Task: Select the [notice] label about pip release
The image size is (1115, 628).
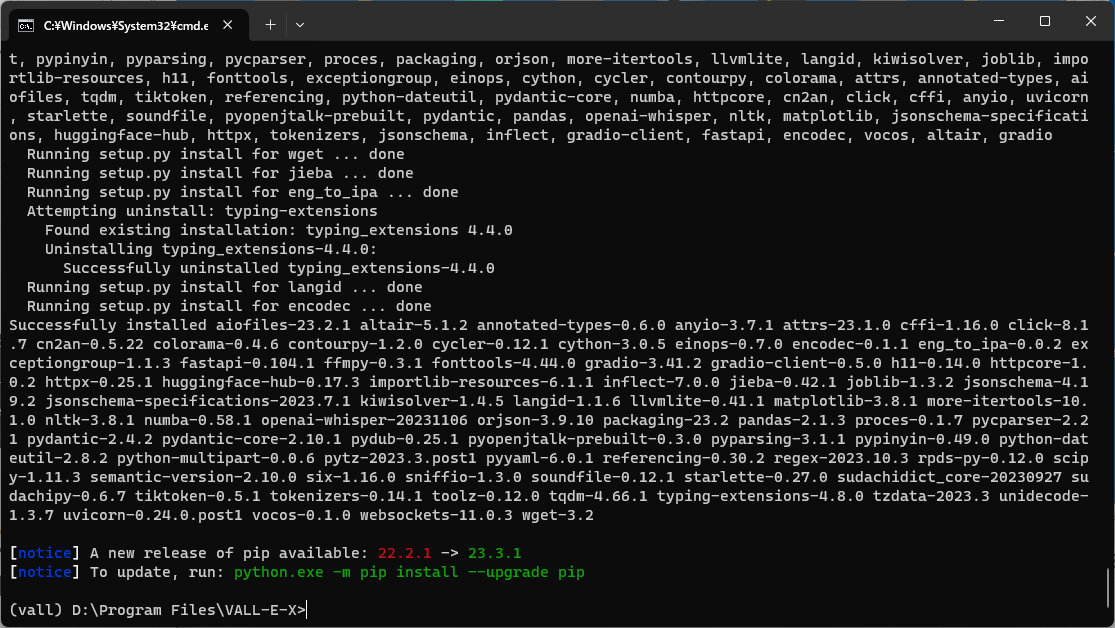Action: pyautogui.click(x=44, y=552)
